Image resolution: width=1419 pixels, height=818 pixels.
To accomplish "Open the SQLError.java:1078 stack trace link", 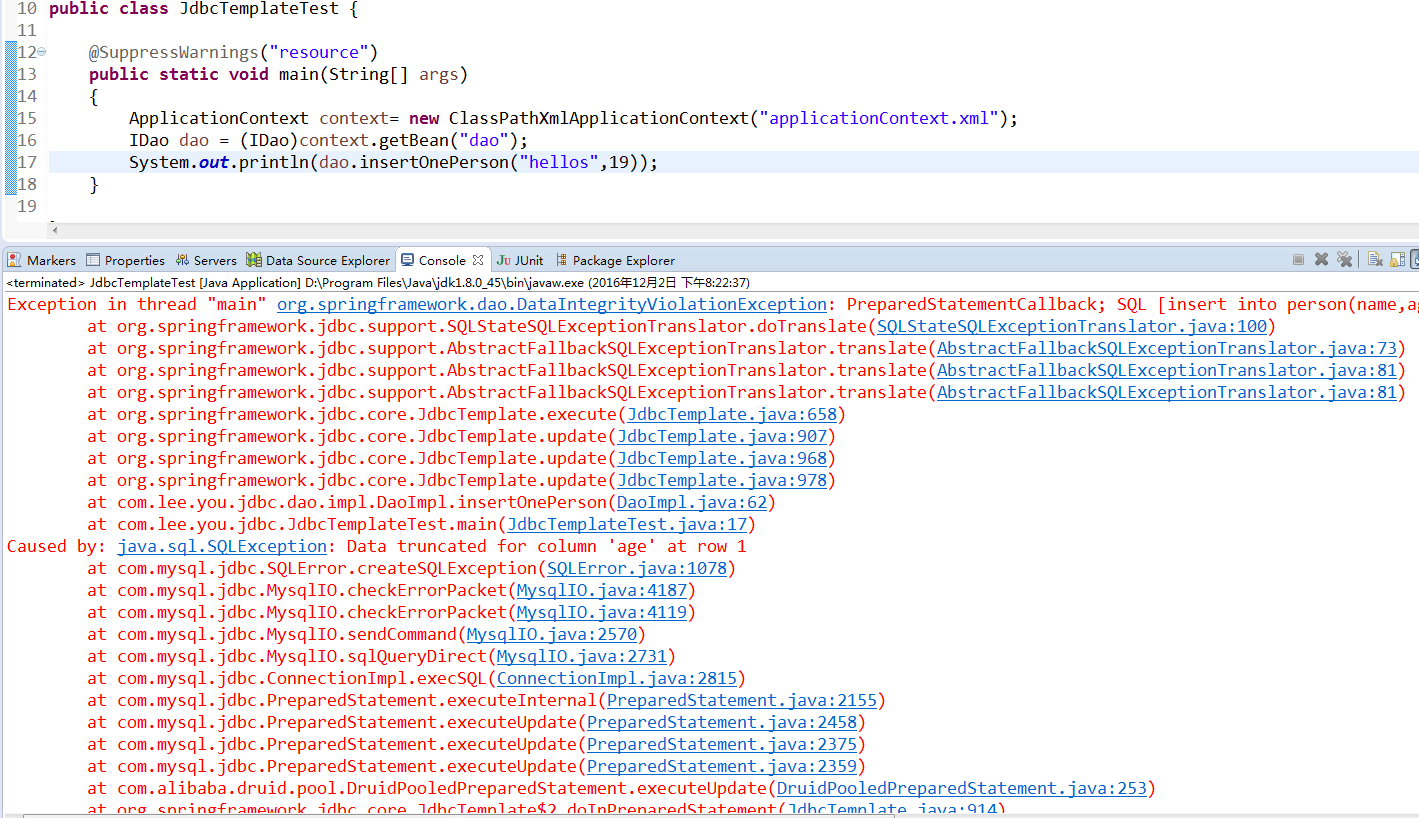I will click(637, 567).
